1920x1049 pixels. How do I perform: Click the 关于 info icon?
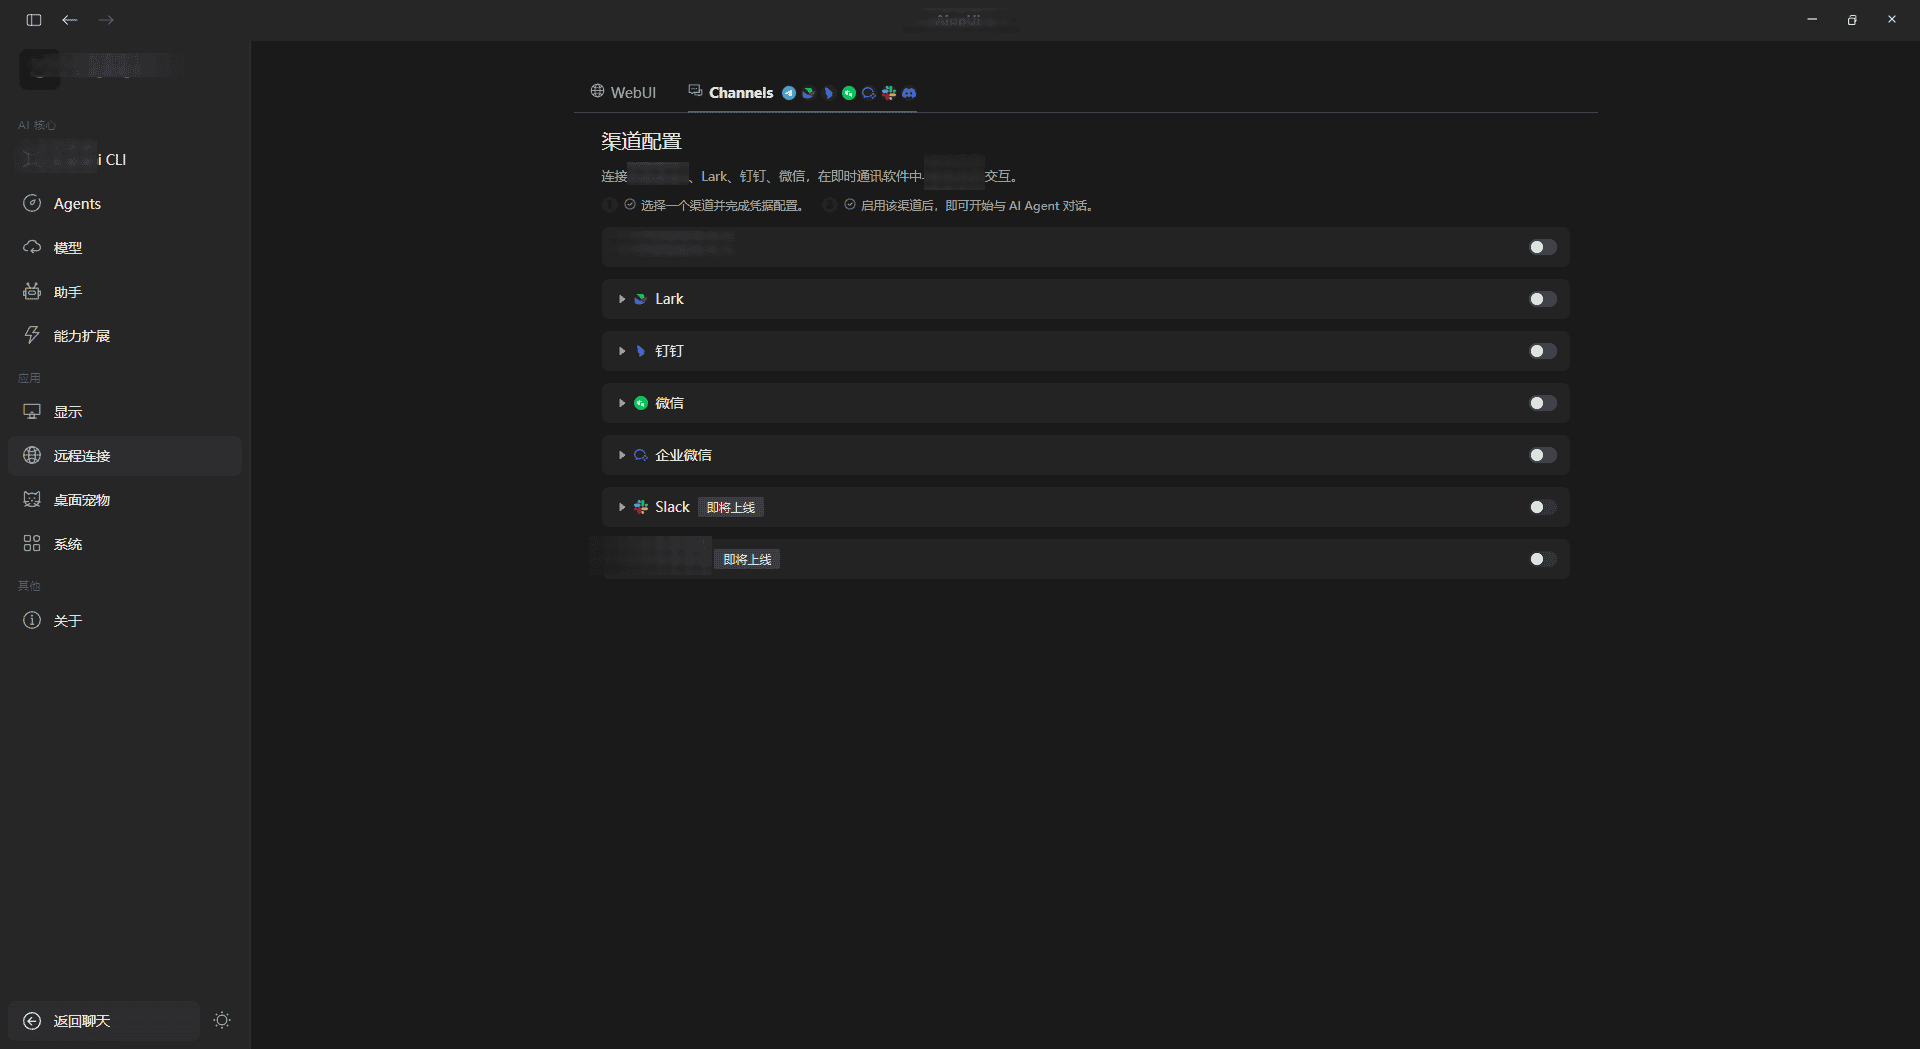pyautogui.click(x=32, y=620)
